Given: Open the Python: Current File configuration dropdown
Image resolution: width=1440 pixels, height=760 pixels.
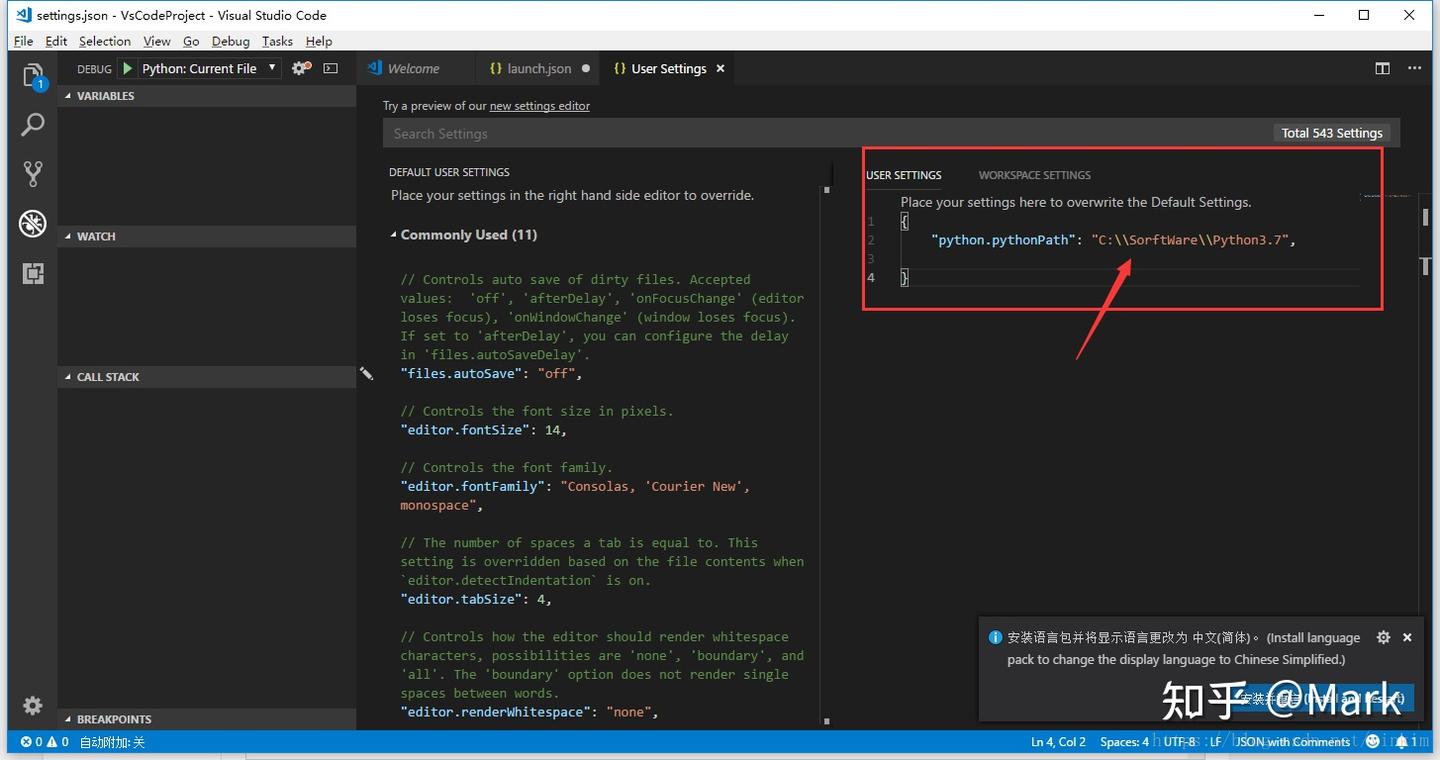Looking at the screenshot, I should (x=206, y=68).
